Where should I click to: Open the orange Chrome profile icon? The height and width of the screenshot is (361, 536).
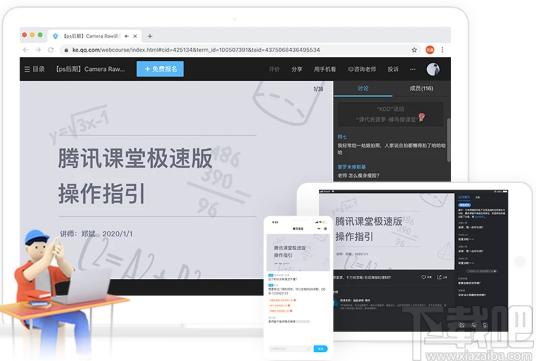(x=430, y=50)
